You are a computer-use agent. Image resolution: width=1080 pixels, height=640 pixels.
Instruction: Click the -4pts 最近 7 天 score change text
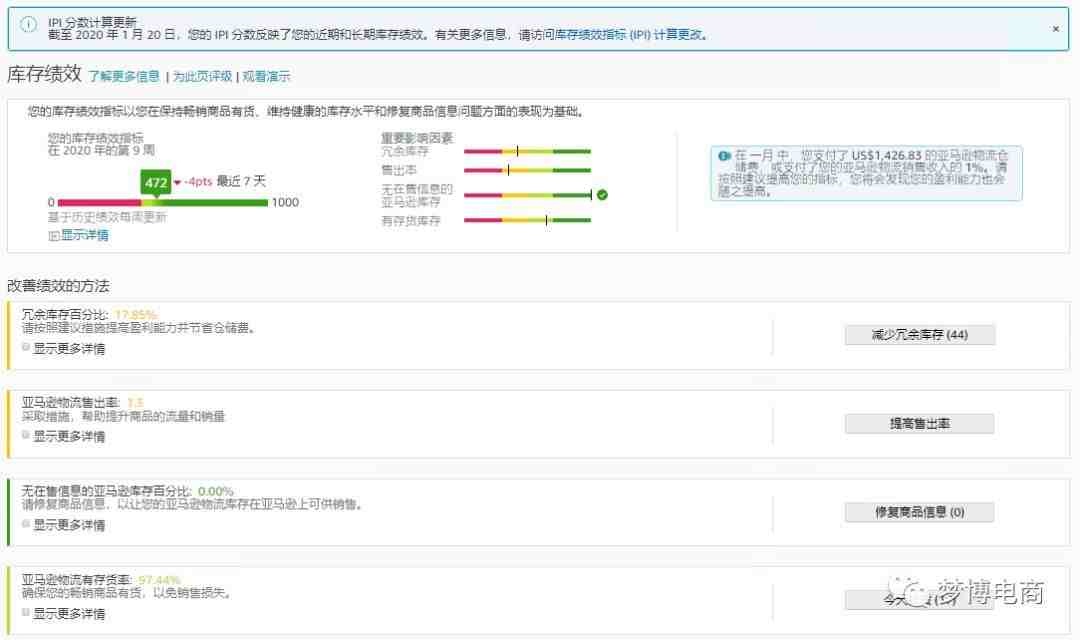pos(225,181)
